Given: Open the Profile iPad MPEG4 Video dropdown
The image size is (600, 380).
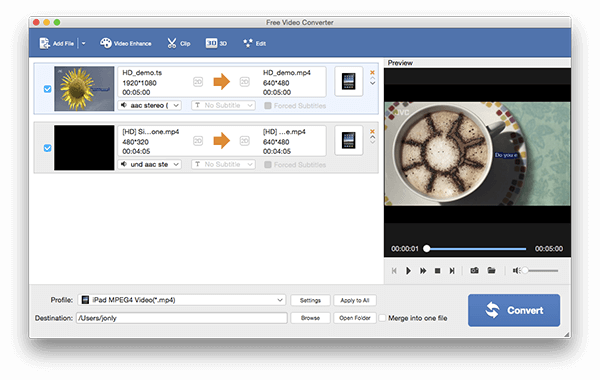Looking at the screenshot, I should [x=182, y=300].
